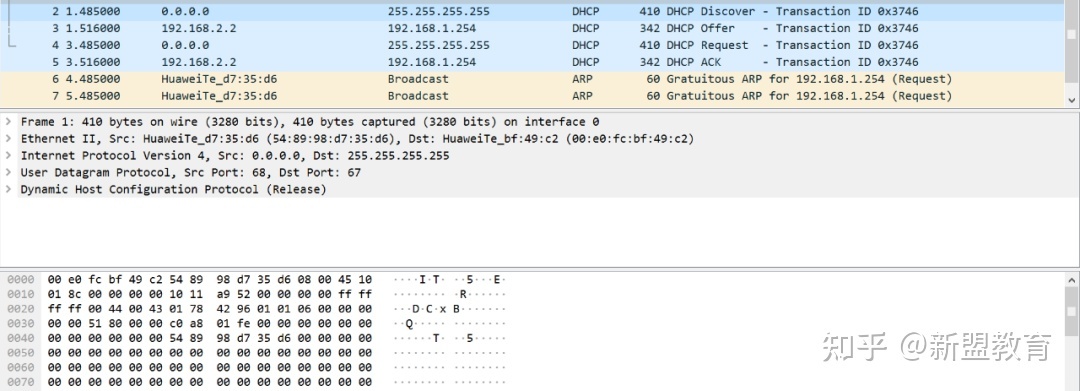This screenshot has height=391, width=1080.
Task: Click source 192.168.2.2 in packet 5
Action: [199, 62]
